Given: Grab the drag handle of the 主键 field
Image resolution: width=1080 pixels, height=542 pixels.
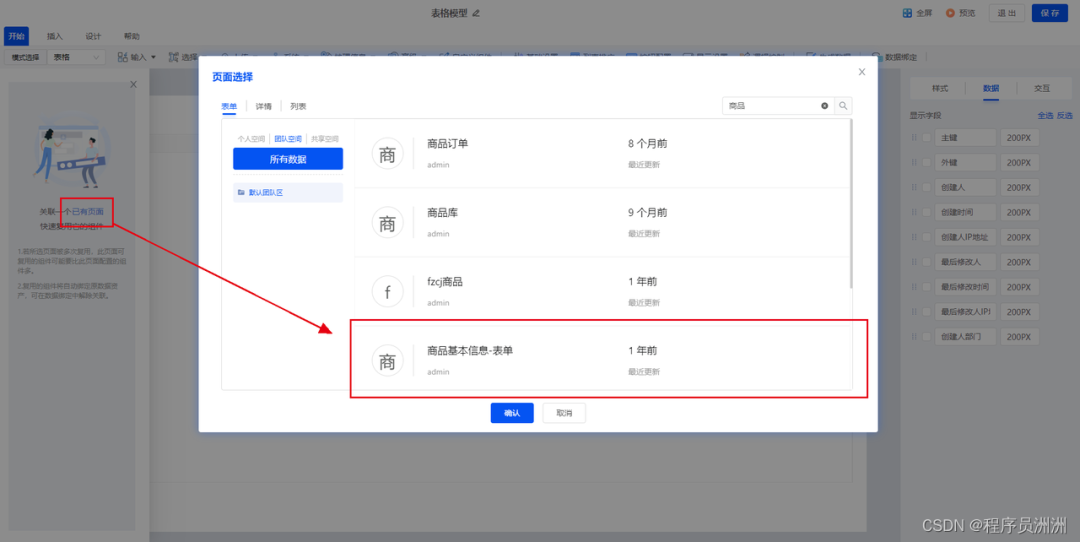Looking at the screenshot, I should coord(914,138).
